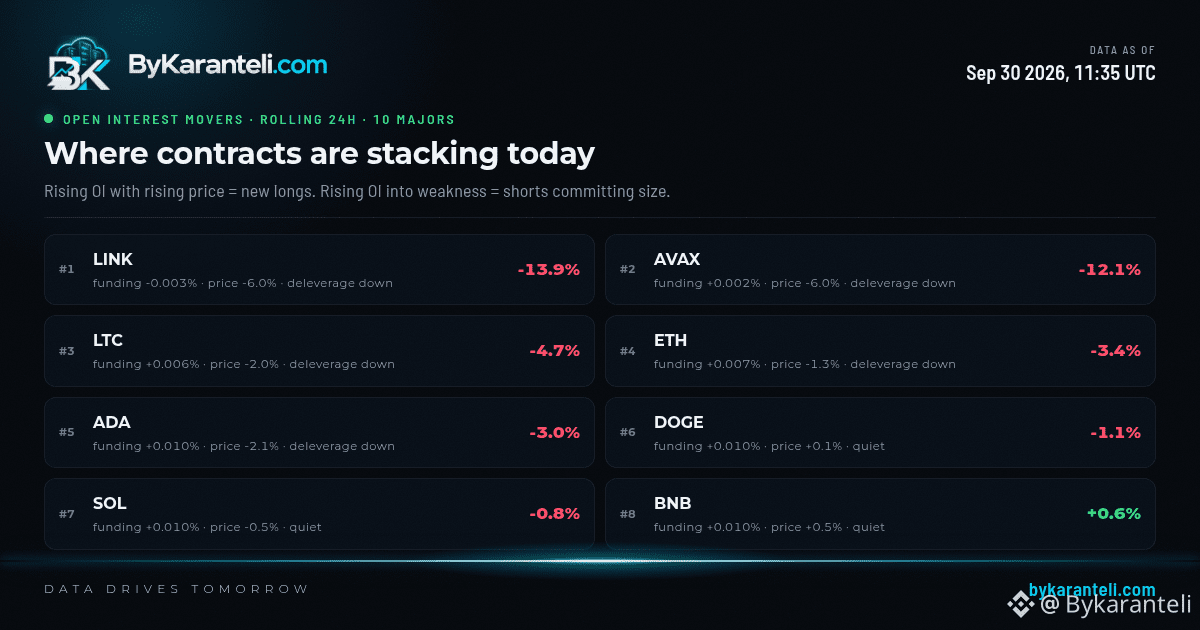Click the Sep 30 2026 timestamp

[x=1060, y=73]
